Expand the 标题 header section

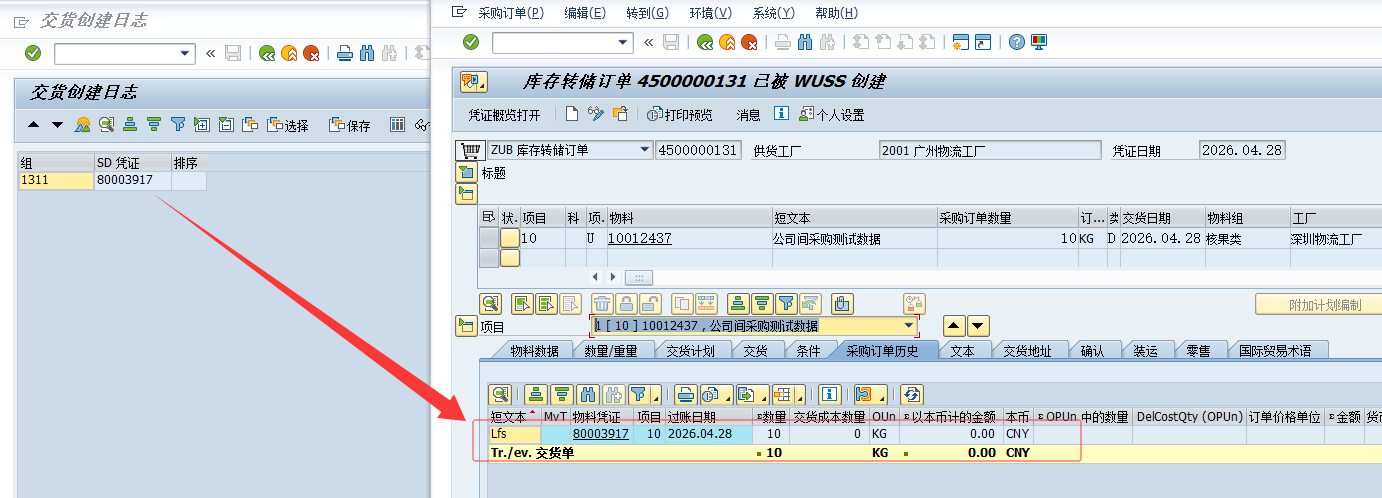tap(466, 173)
